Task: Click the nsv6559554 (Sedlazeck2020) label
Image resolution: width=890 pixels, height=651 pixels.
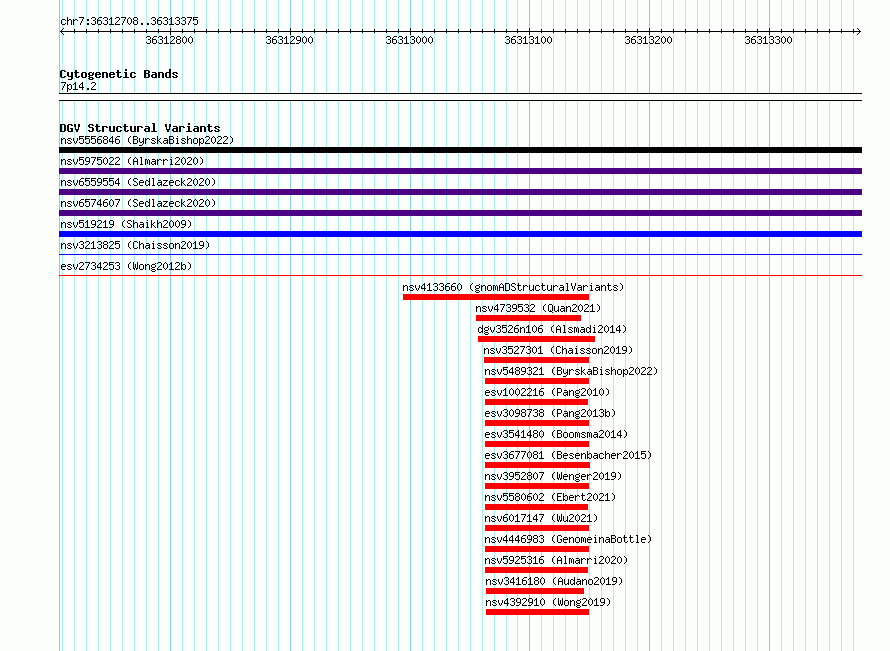Action: (x=138, y=182)
